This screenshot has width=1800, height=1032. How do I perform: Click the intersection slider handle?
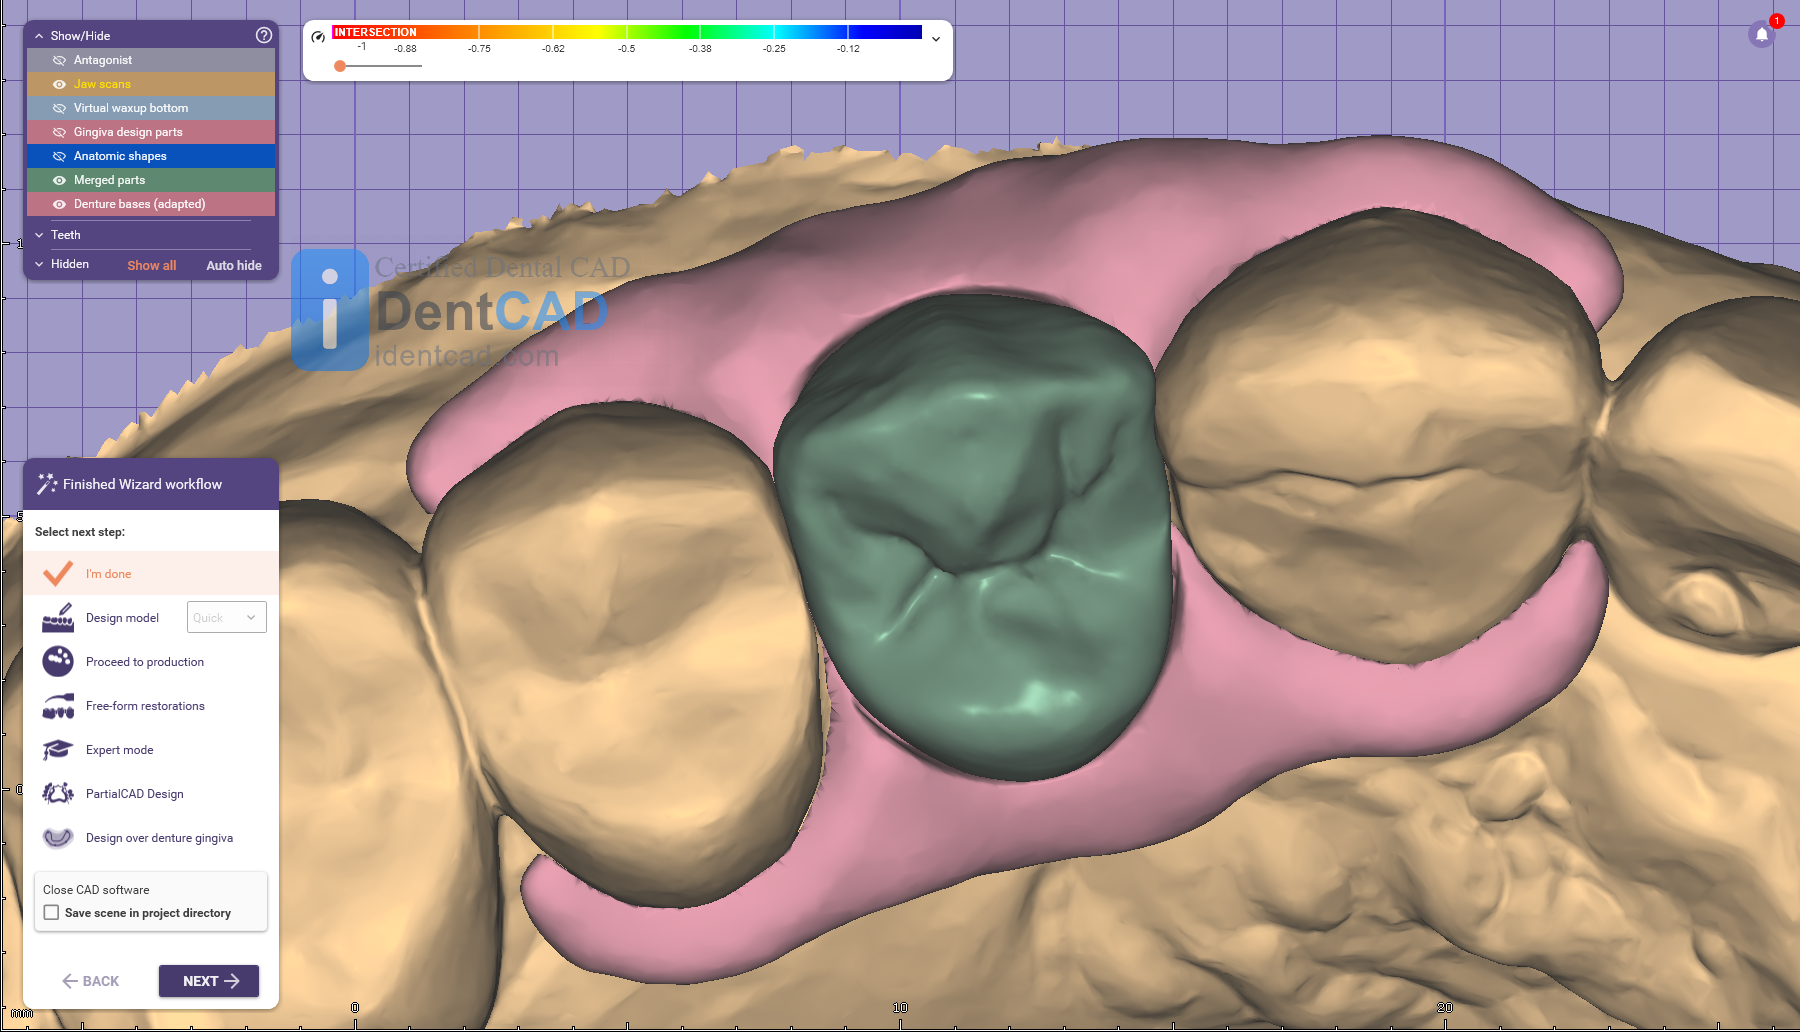click(340, 66)
